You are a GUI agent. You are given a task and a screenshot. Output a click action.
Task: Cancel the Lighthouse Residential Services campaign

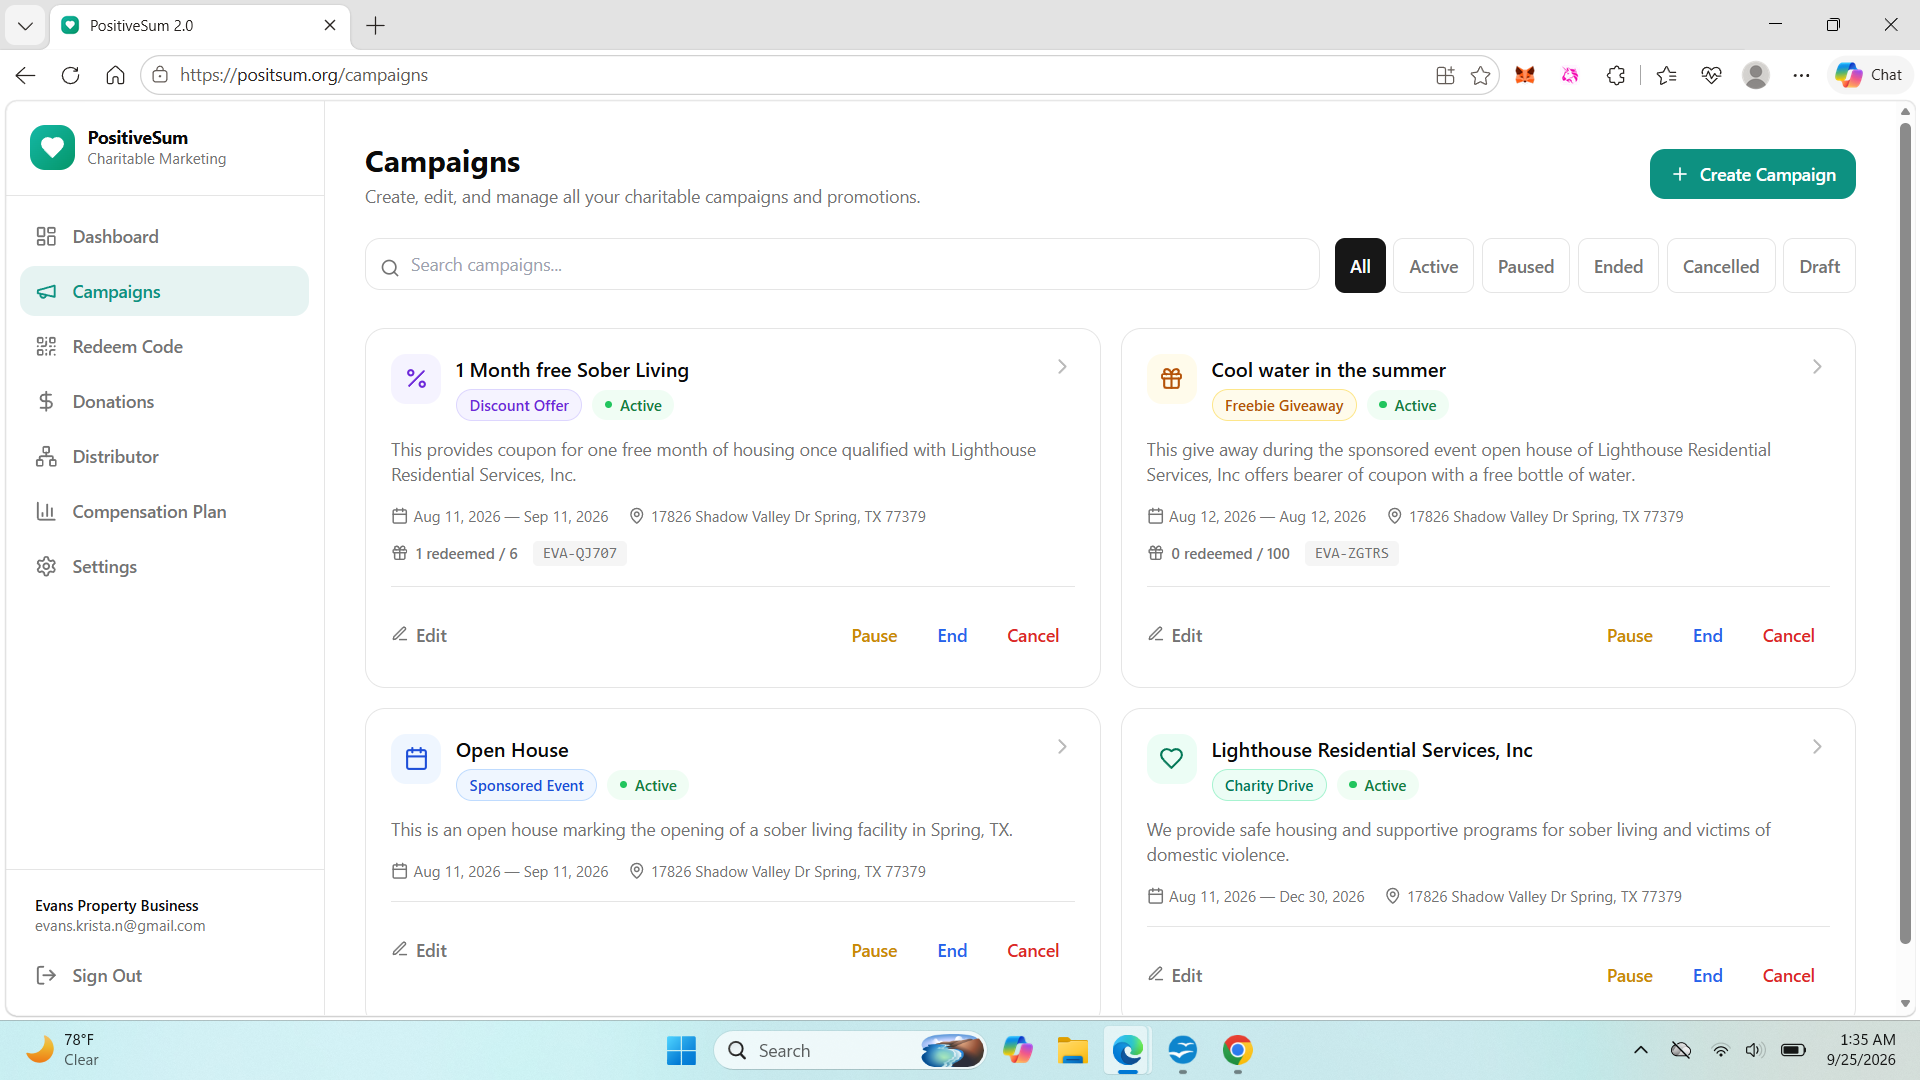pos(1788,976)
